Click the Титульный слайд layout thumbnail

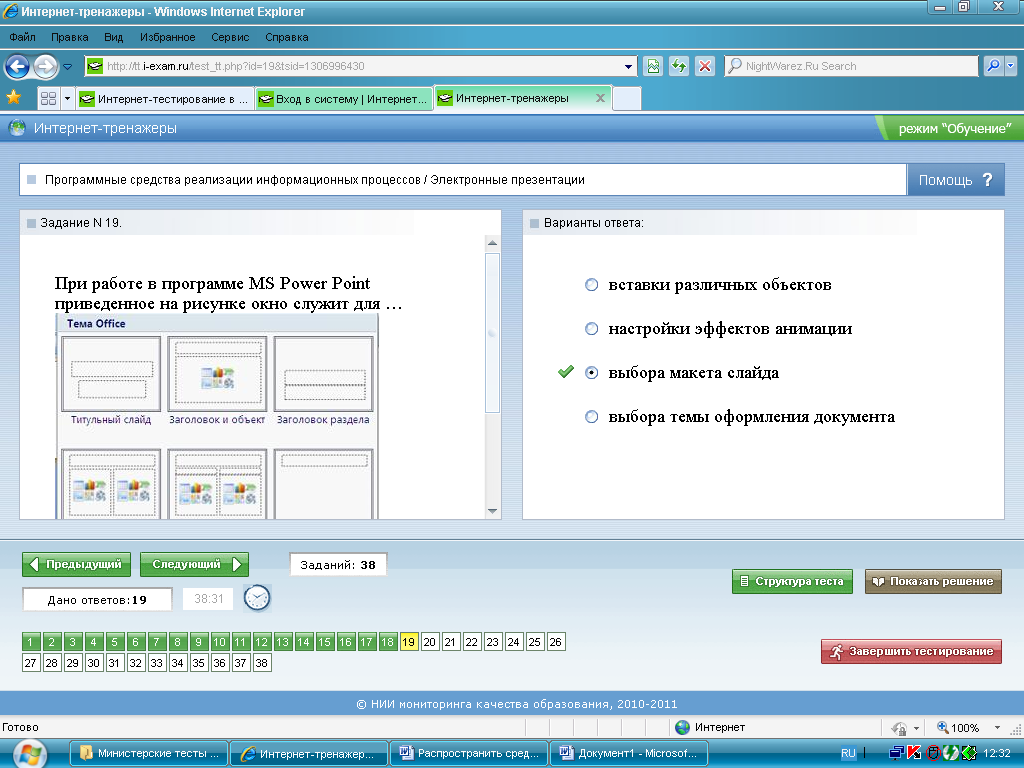point(111,374)
